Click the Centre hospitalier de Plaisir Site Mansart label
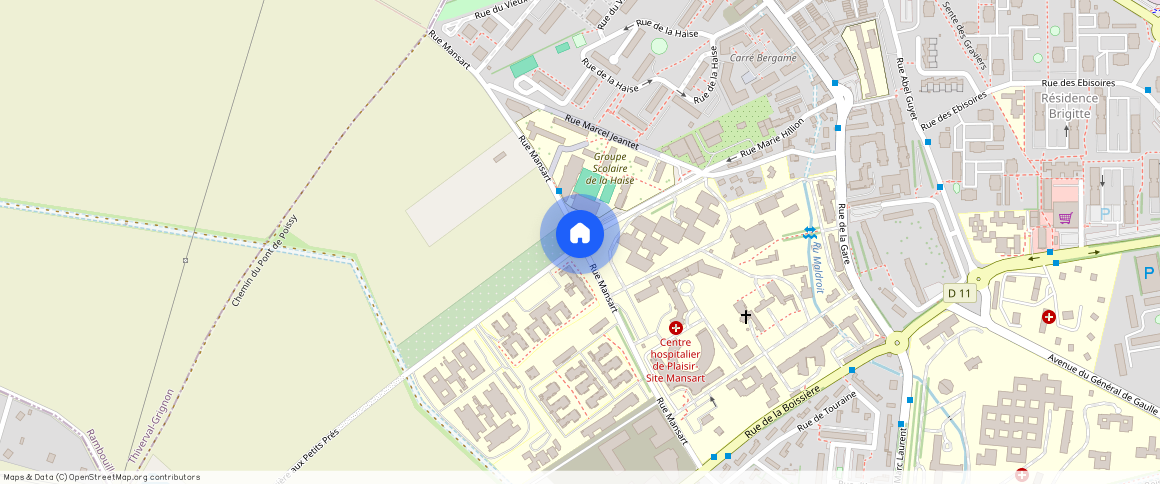 point(675,360)
